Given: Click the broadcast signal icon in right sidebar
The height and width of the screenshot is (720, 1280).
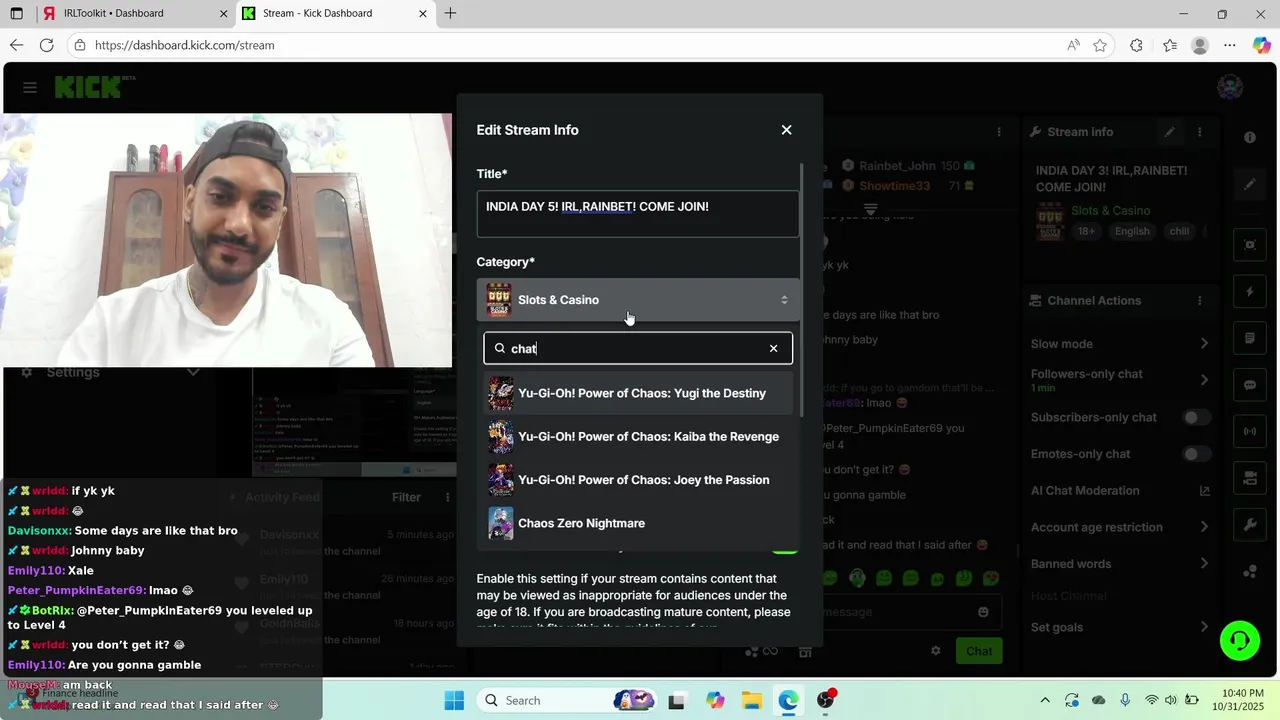Looking at the screenshot, I should [1250, 431].
